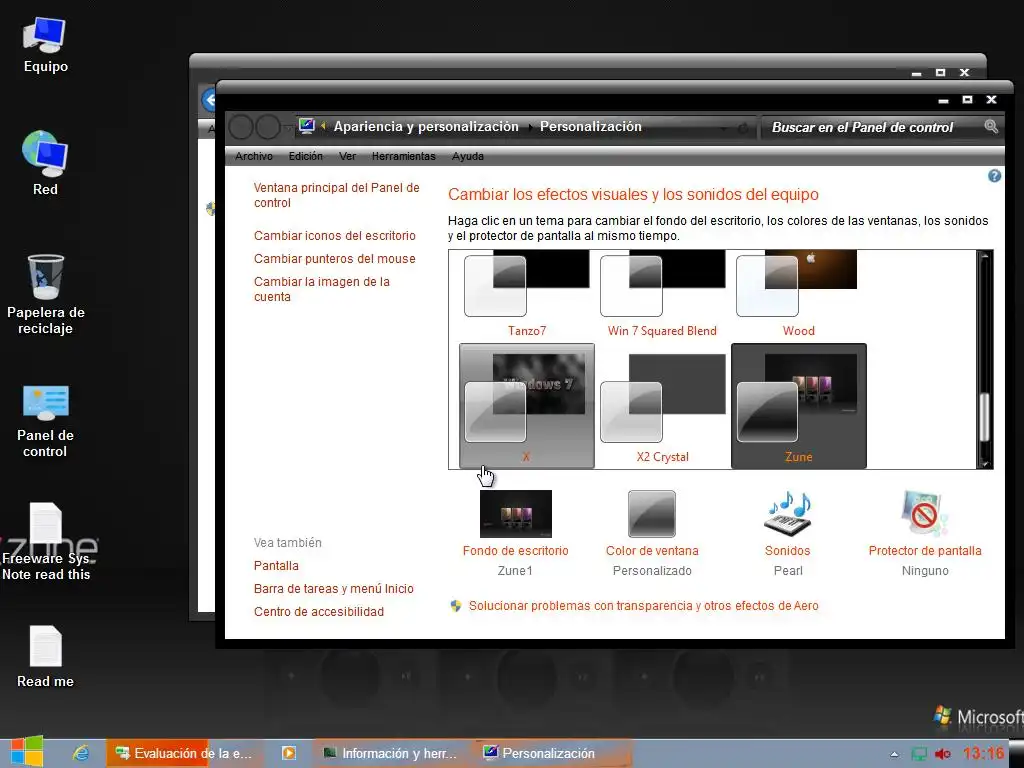
Task: Click Solucionar problemas con transparencia link
Action: click(643, 605)
